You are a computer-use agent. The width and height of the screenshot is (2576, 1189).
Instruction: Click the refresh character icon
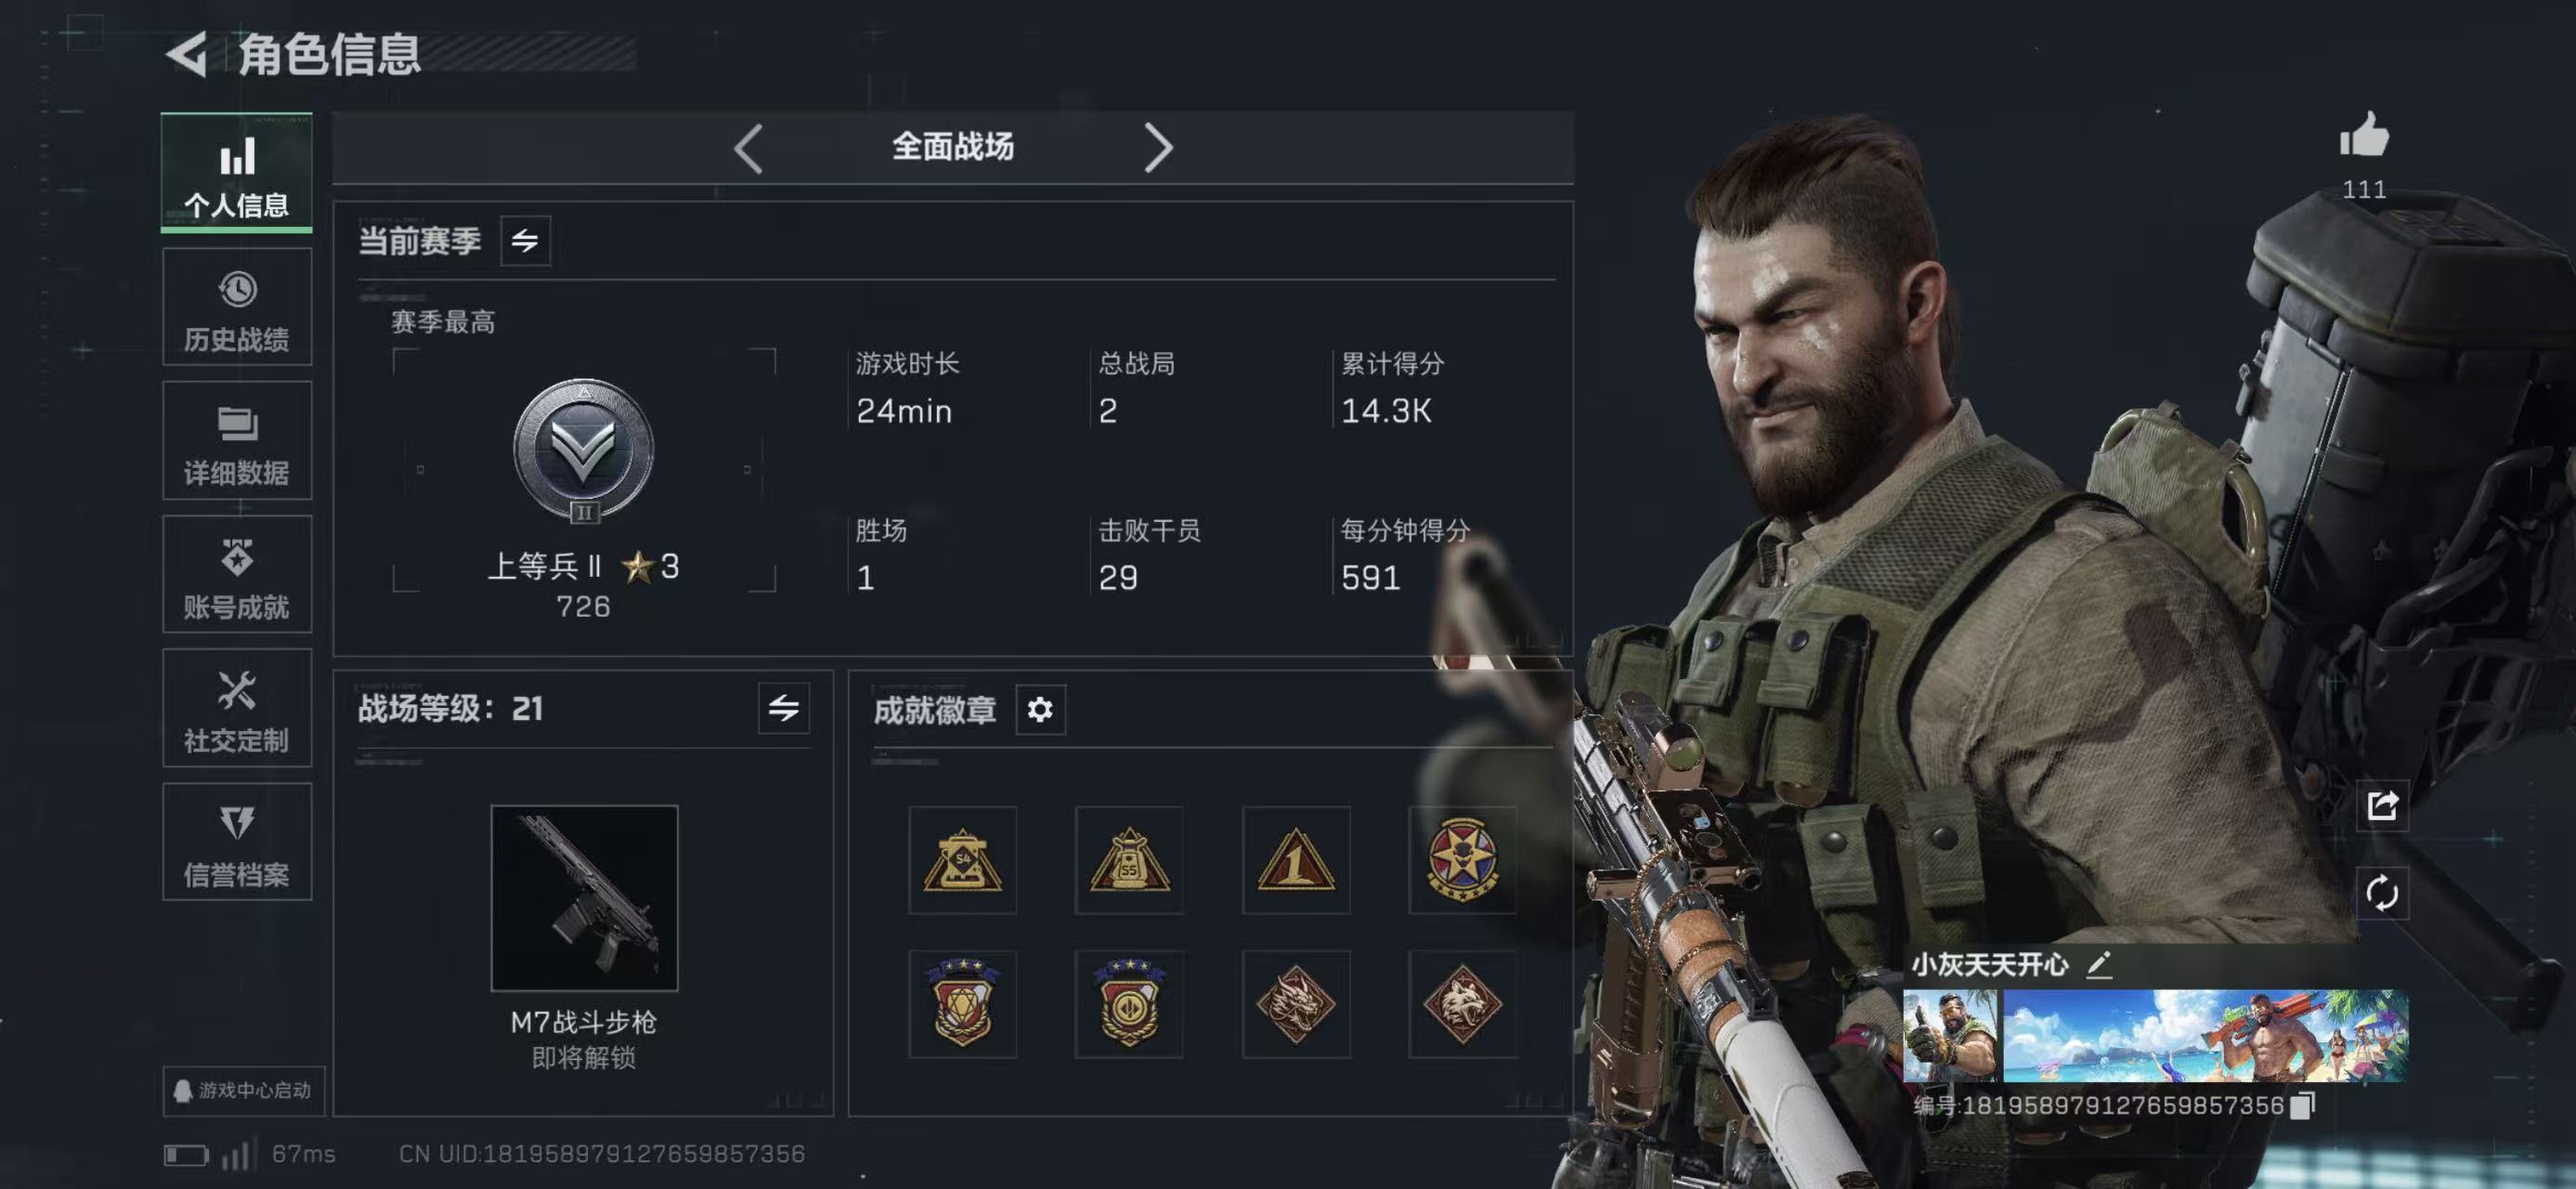point(2382,892)
